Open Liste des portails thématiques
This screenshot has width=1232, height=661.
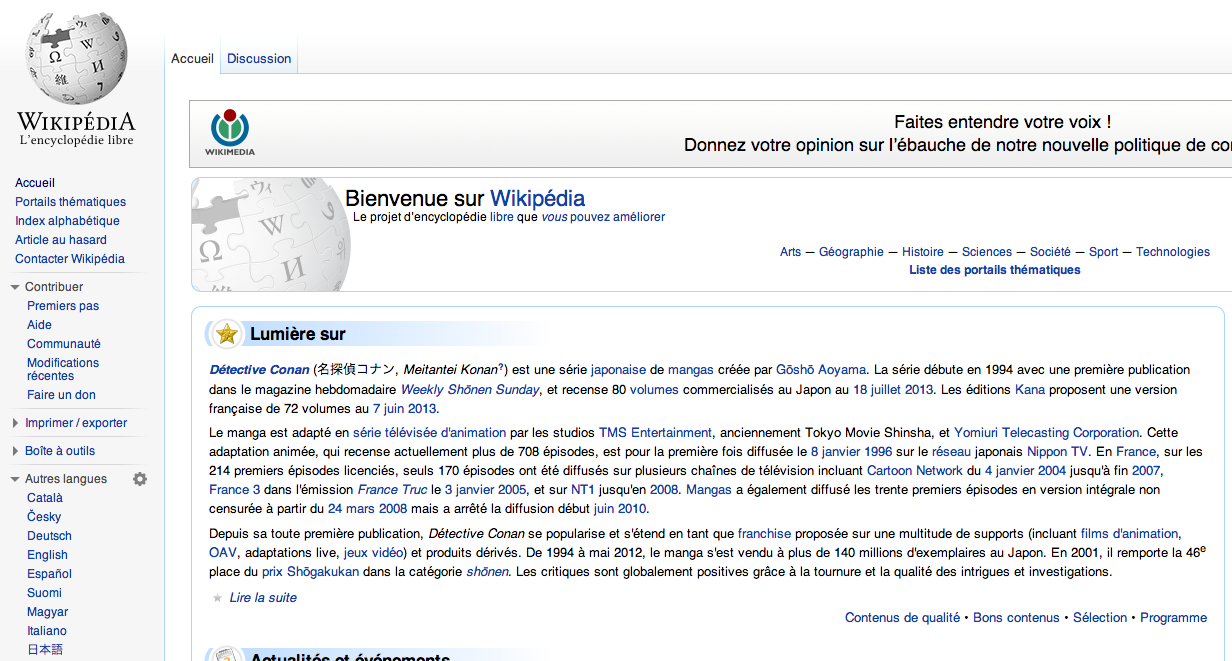coord(994,270)
